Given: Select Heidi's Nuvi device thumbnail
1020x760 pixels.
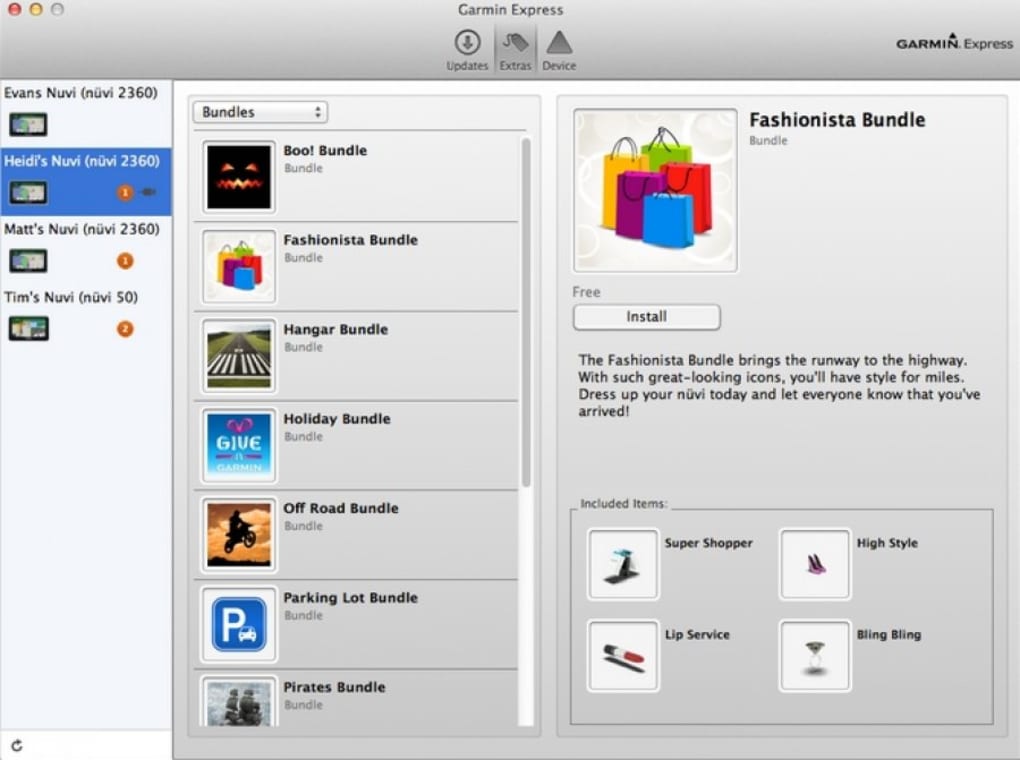Looking at the screenshot, I should [x=28, y=193].
